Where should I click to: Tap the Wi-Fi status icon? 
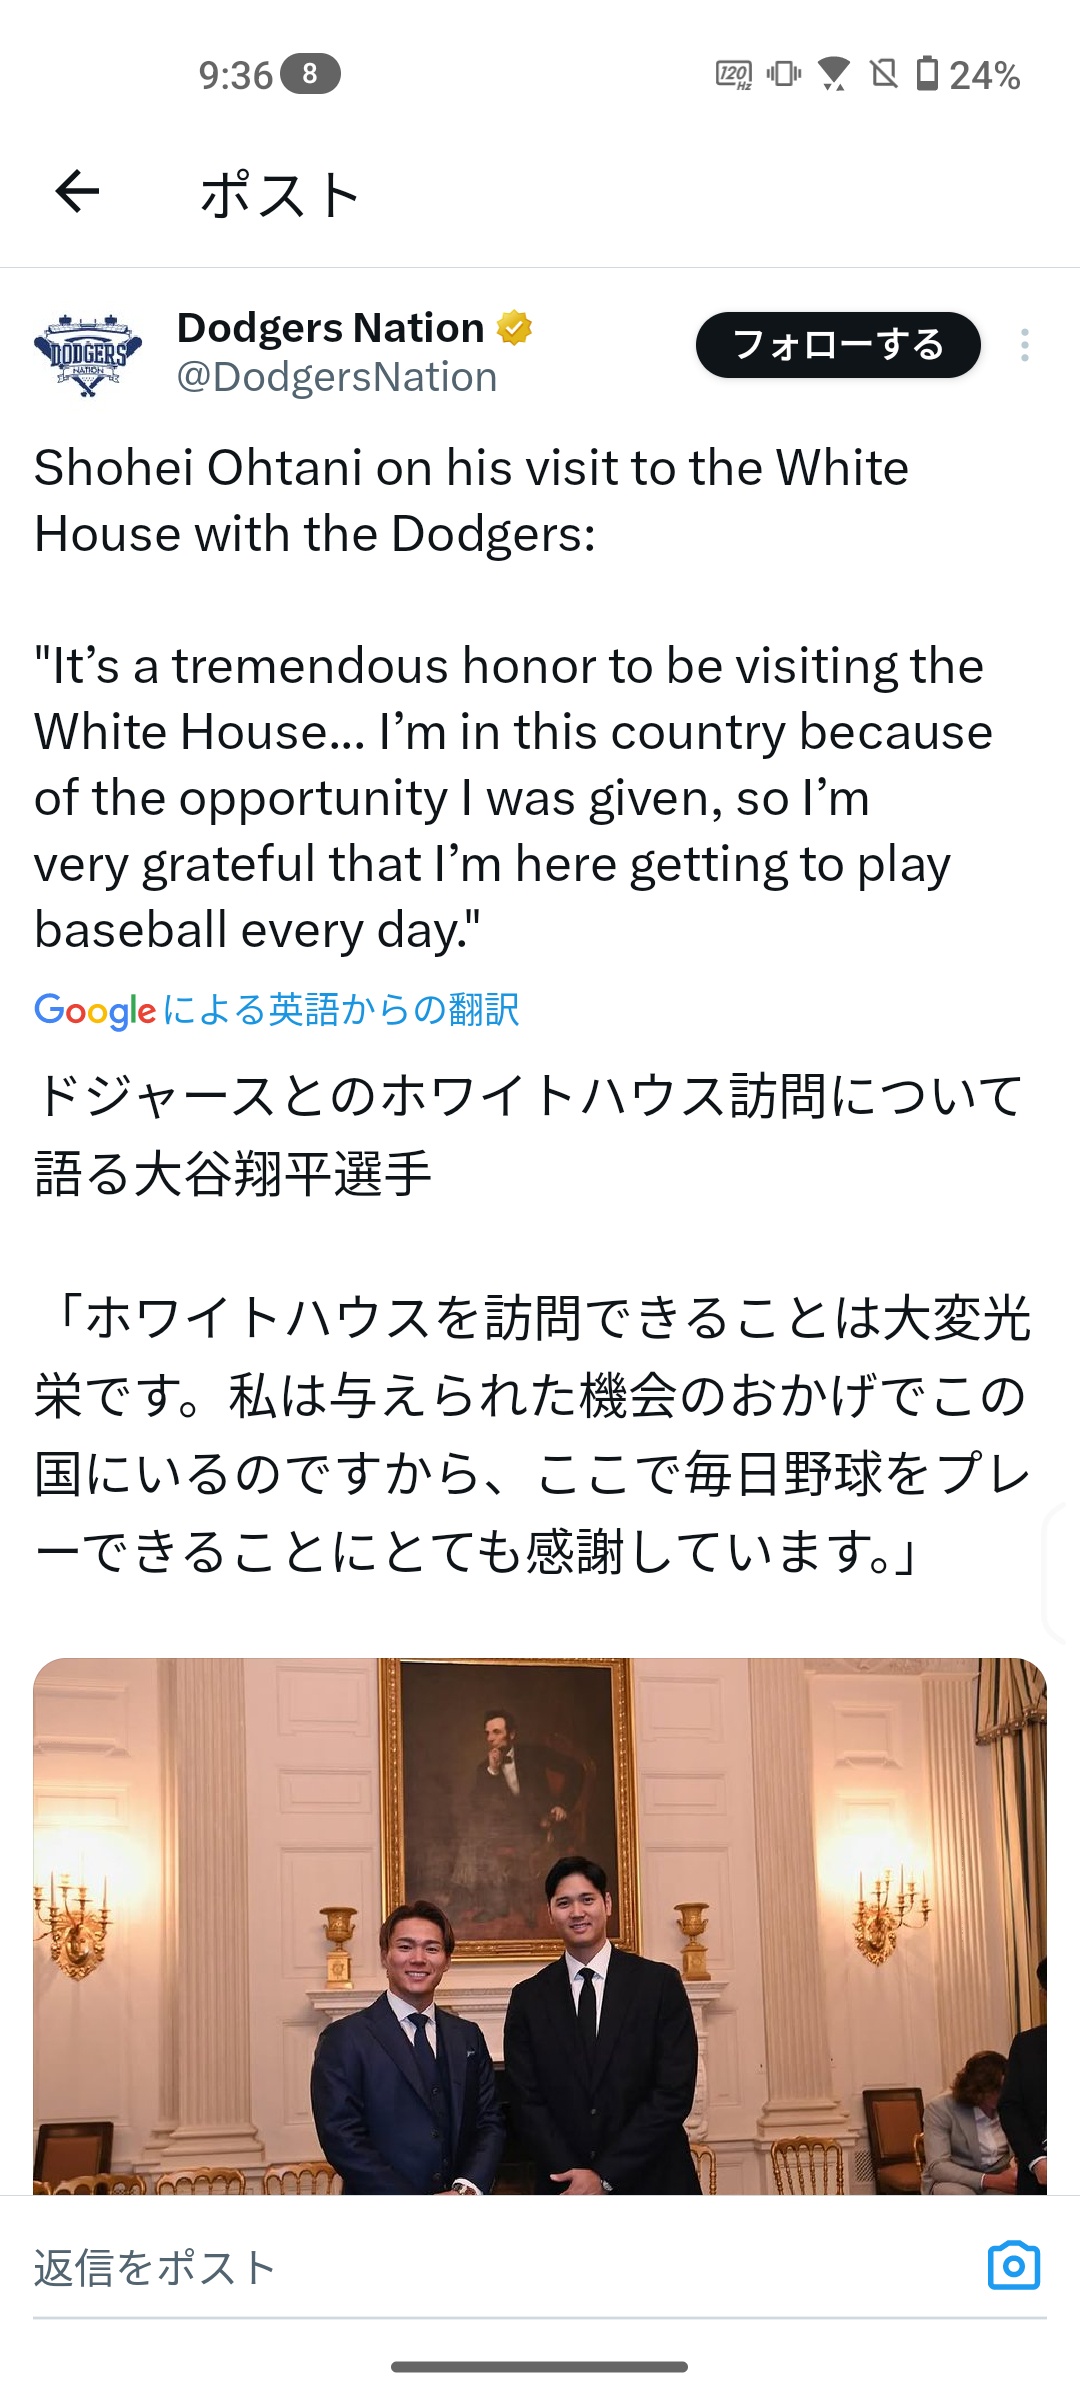833,74
